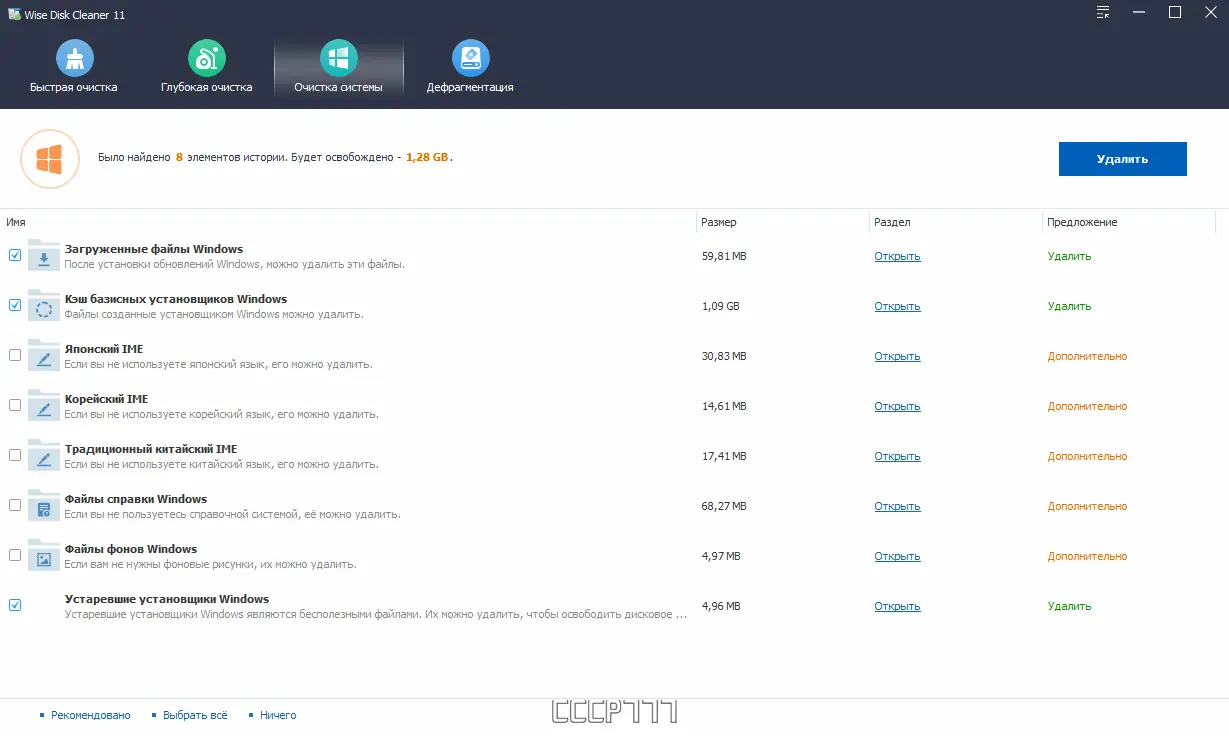Click the blue Удалить button
1229x736 pixels.
pos(1122,159)
